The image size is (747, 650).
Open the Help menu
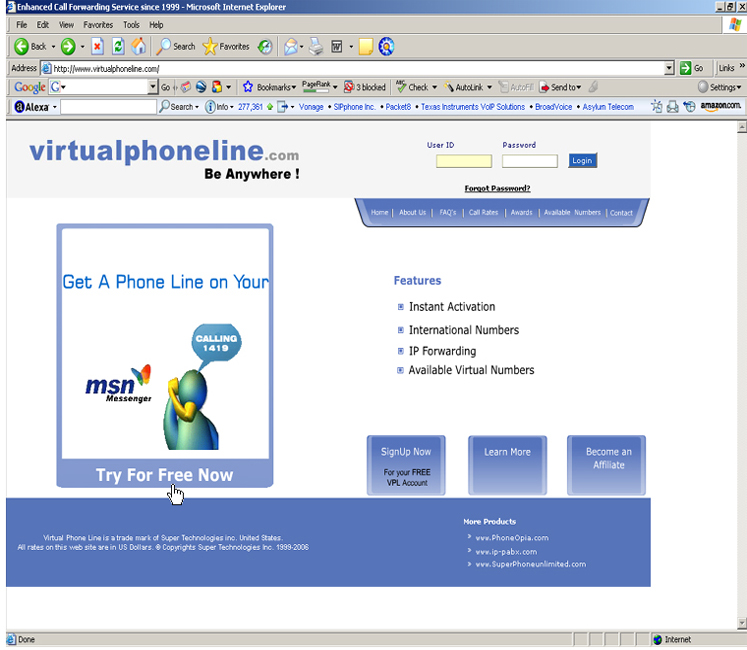(x=156, y=25)
